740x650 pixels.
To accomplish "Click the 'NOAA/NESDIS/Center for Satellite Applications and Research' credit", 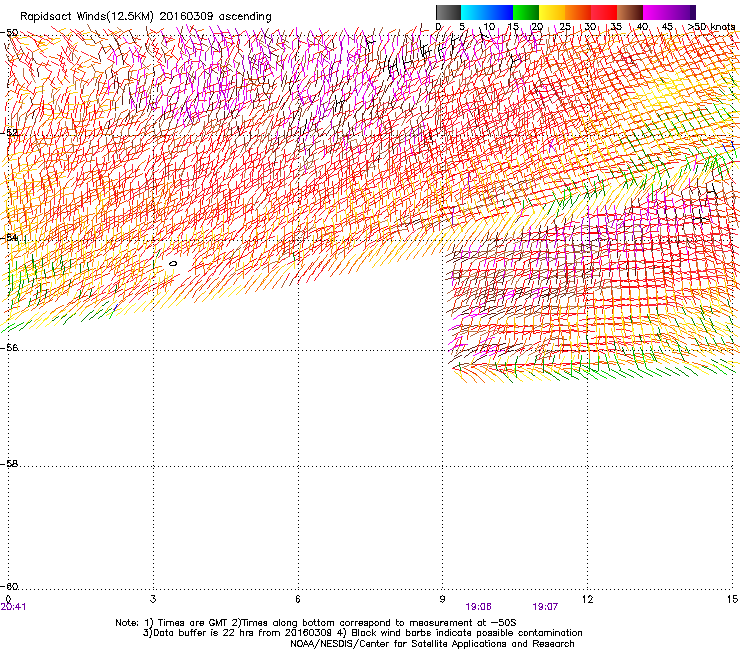I will coord(432,644).
